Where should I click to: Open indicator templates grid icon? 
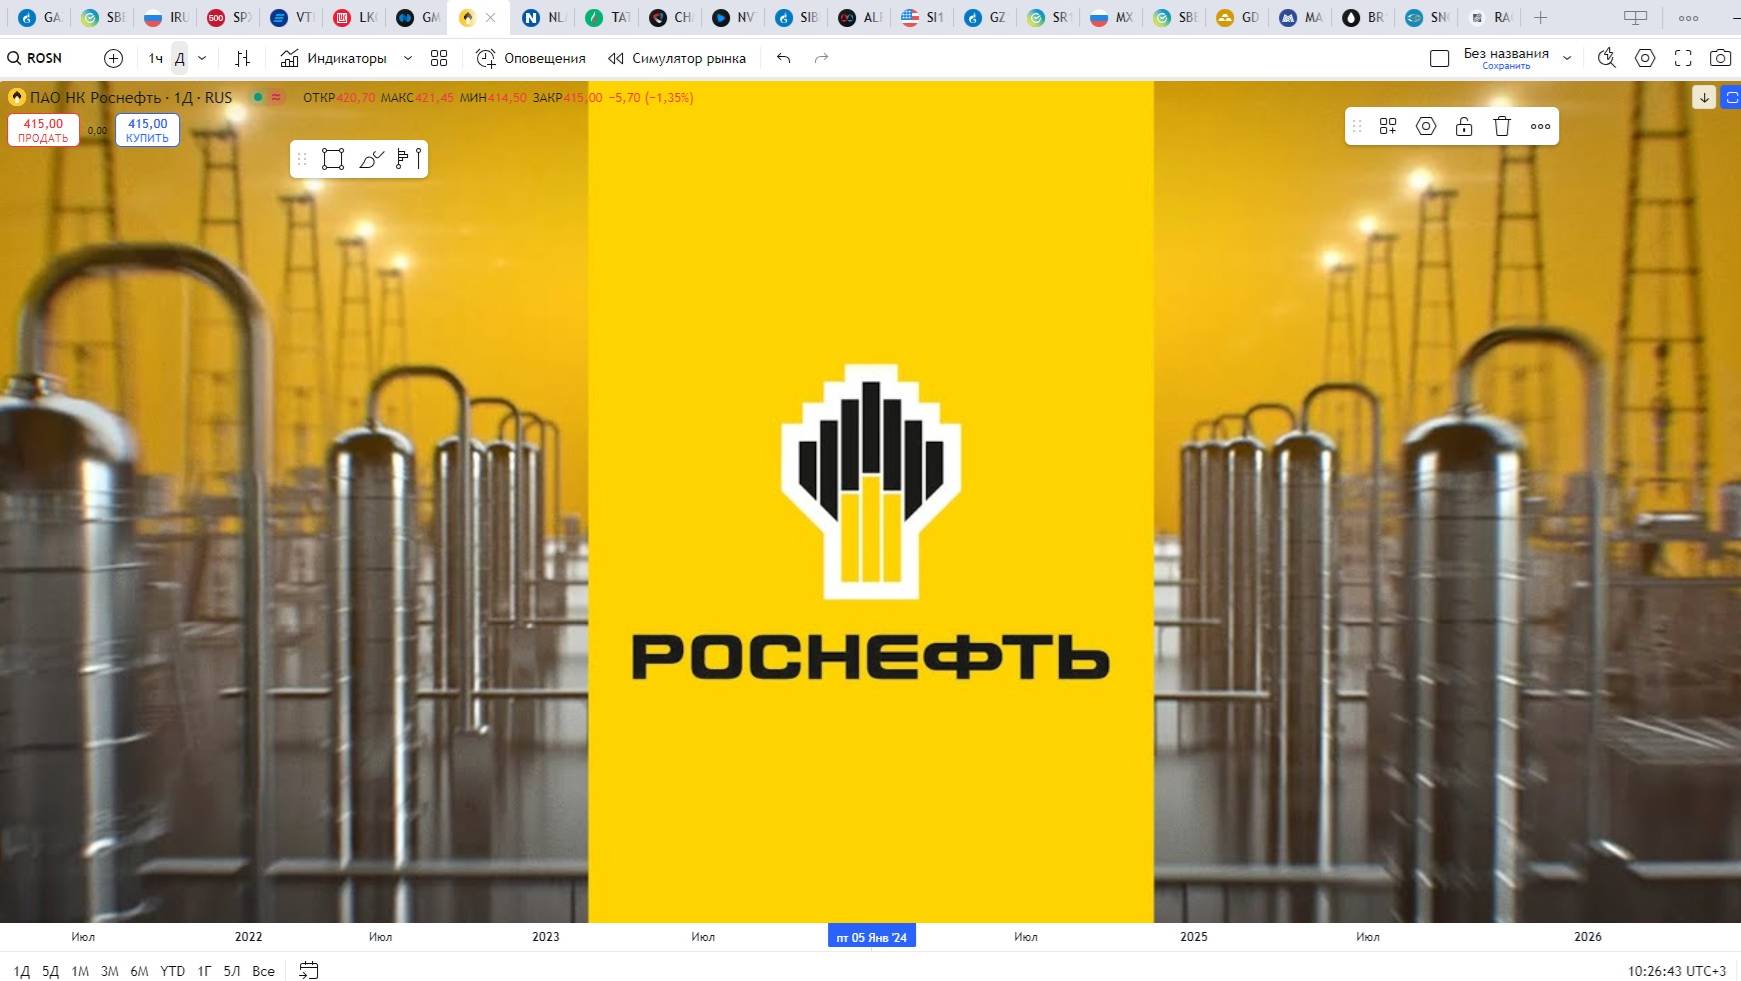(x=439, y=58)
